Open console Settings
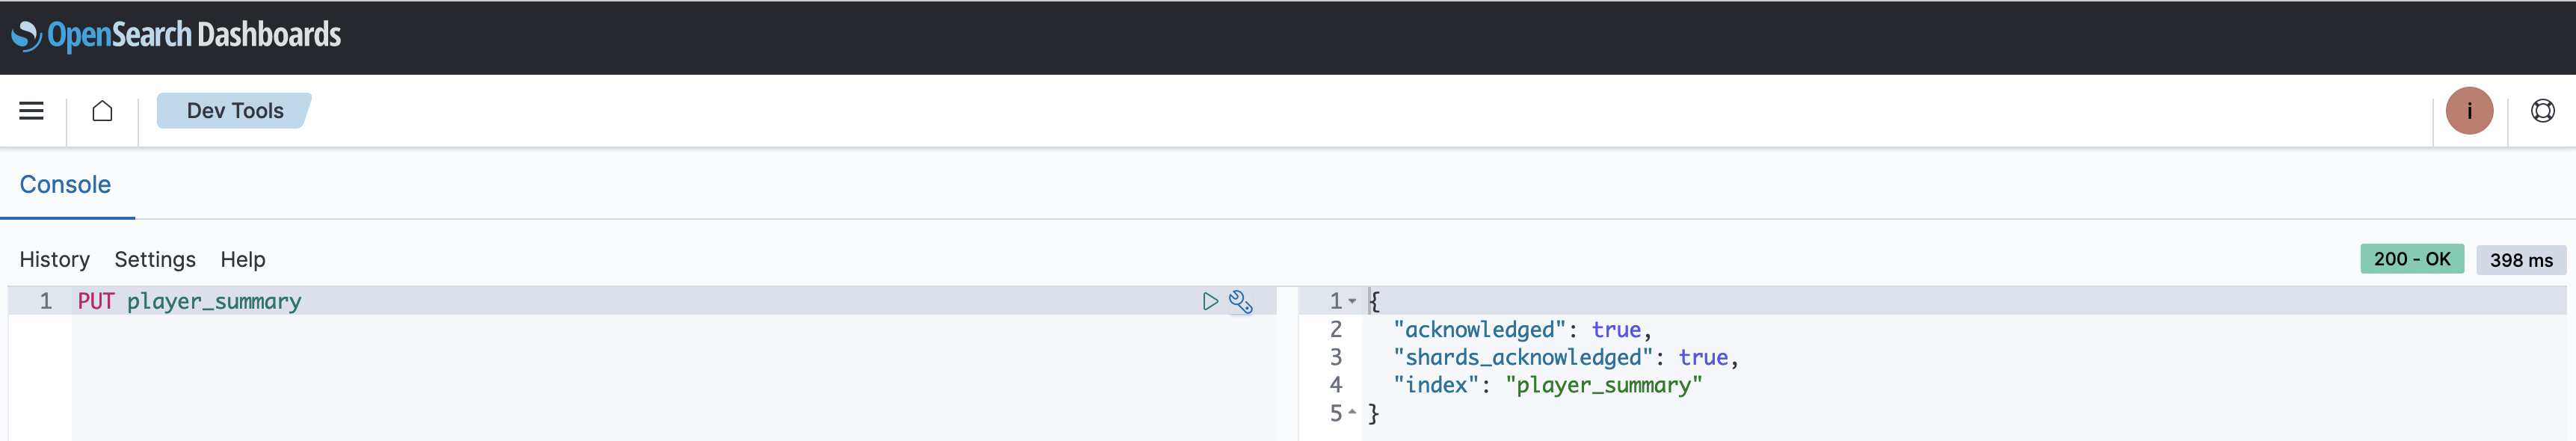 [155, 259]
